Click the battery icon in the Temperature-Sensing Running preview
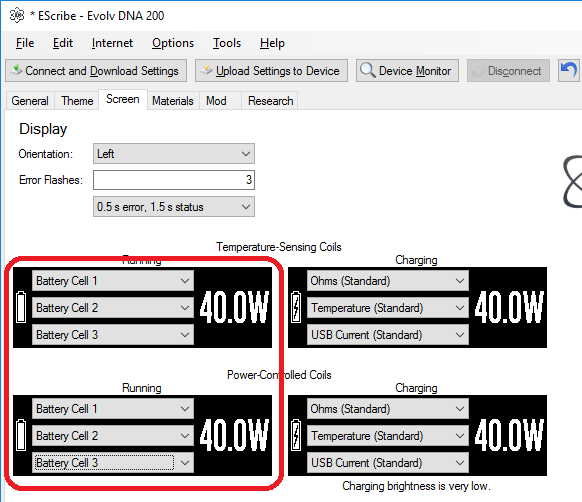Image resolution: width=582 pixels, height=502 pixels. click(21, 307)
